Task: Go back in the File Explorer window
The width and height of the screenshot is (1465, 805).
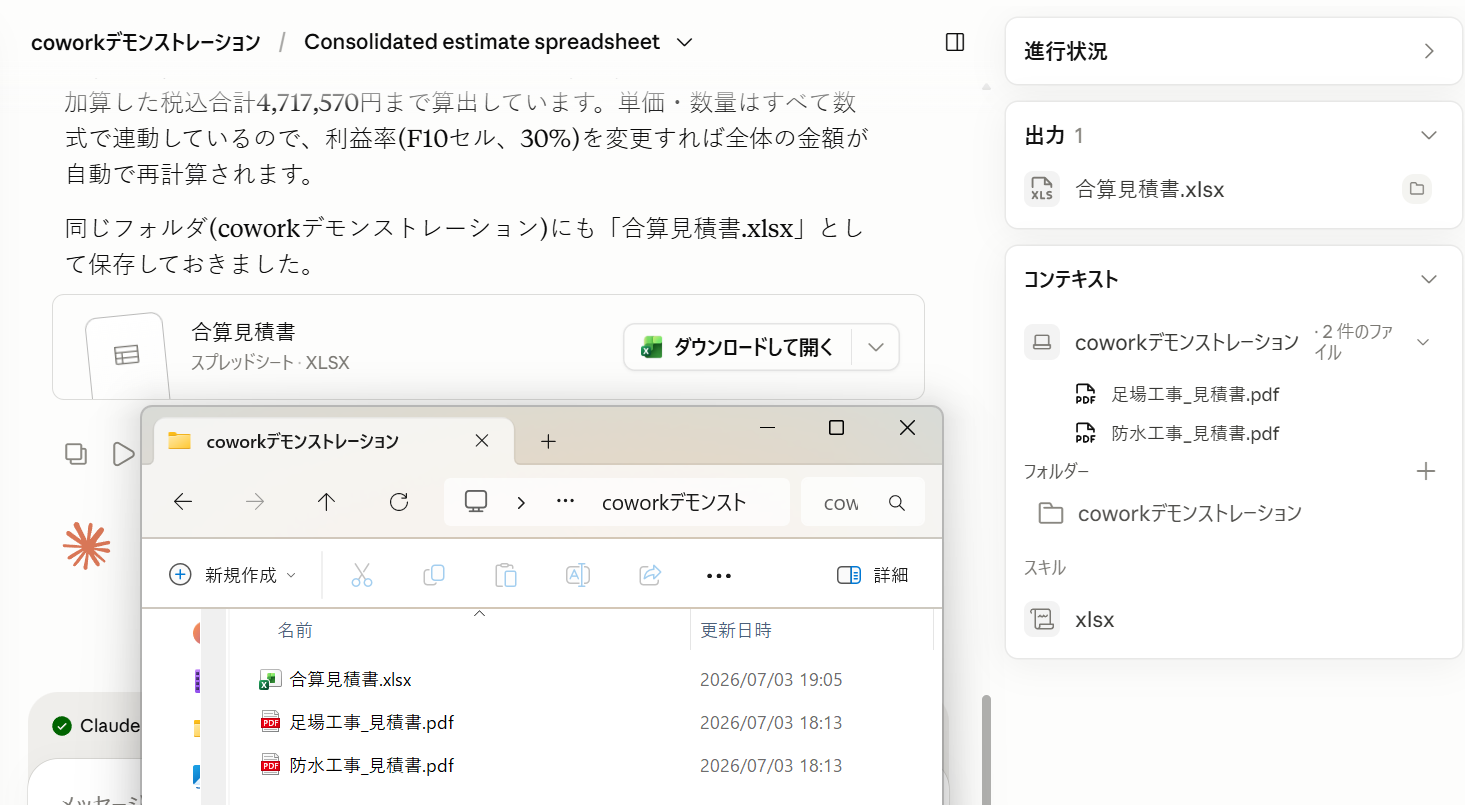Action: pyautogui.click(x=183, y=502)
